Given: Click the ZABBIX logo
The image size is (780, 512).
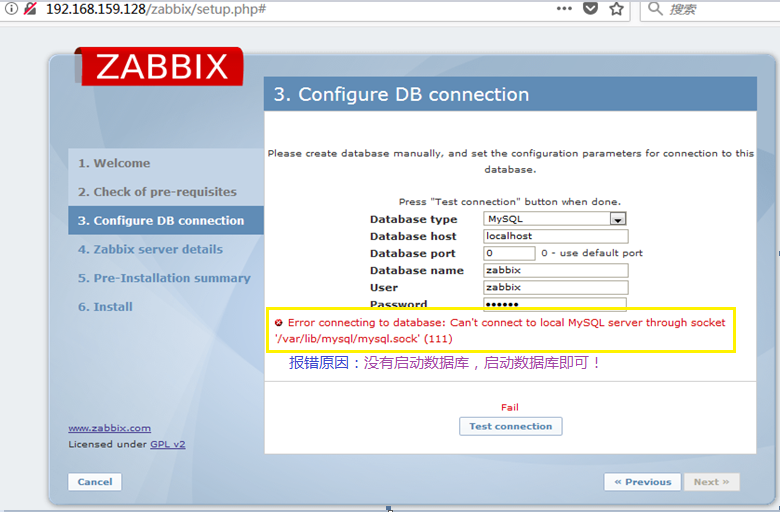Looking at the screenshot, I should 160,67.
